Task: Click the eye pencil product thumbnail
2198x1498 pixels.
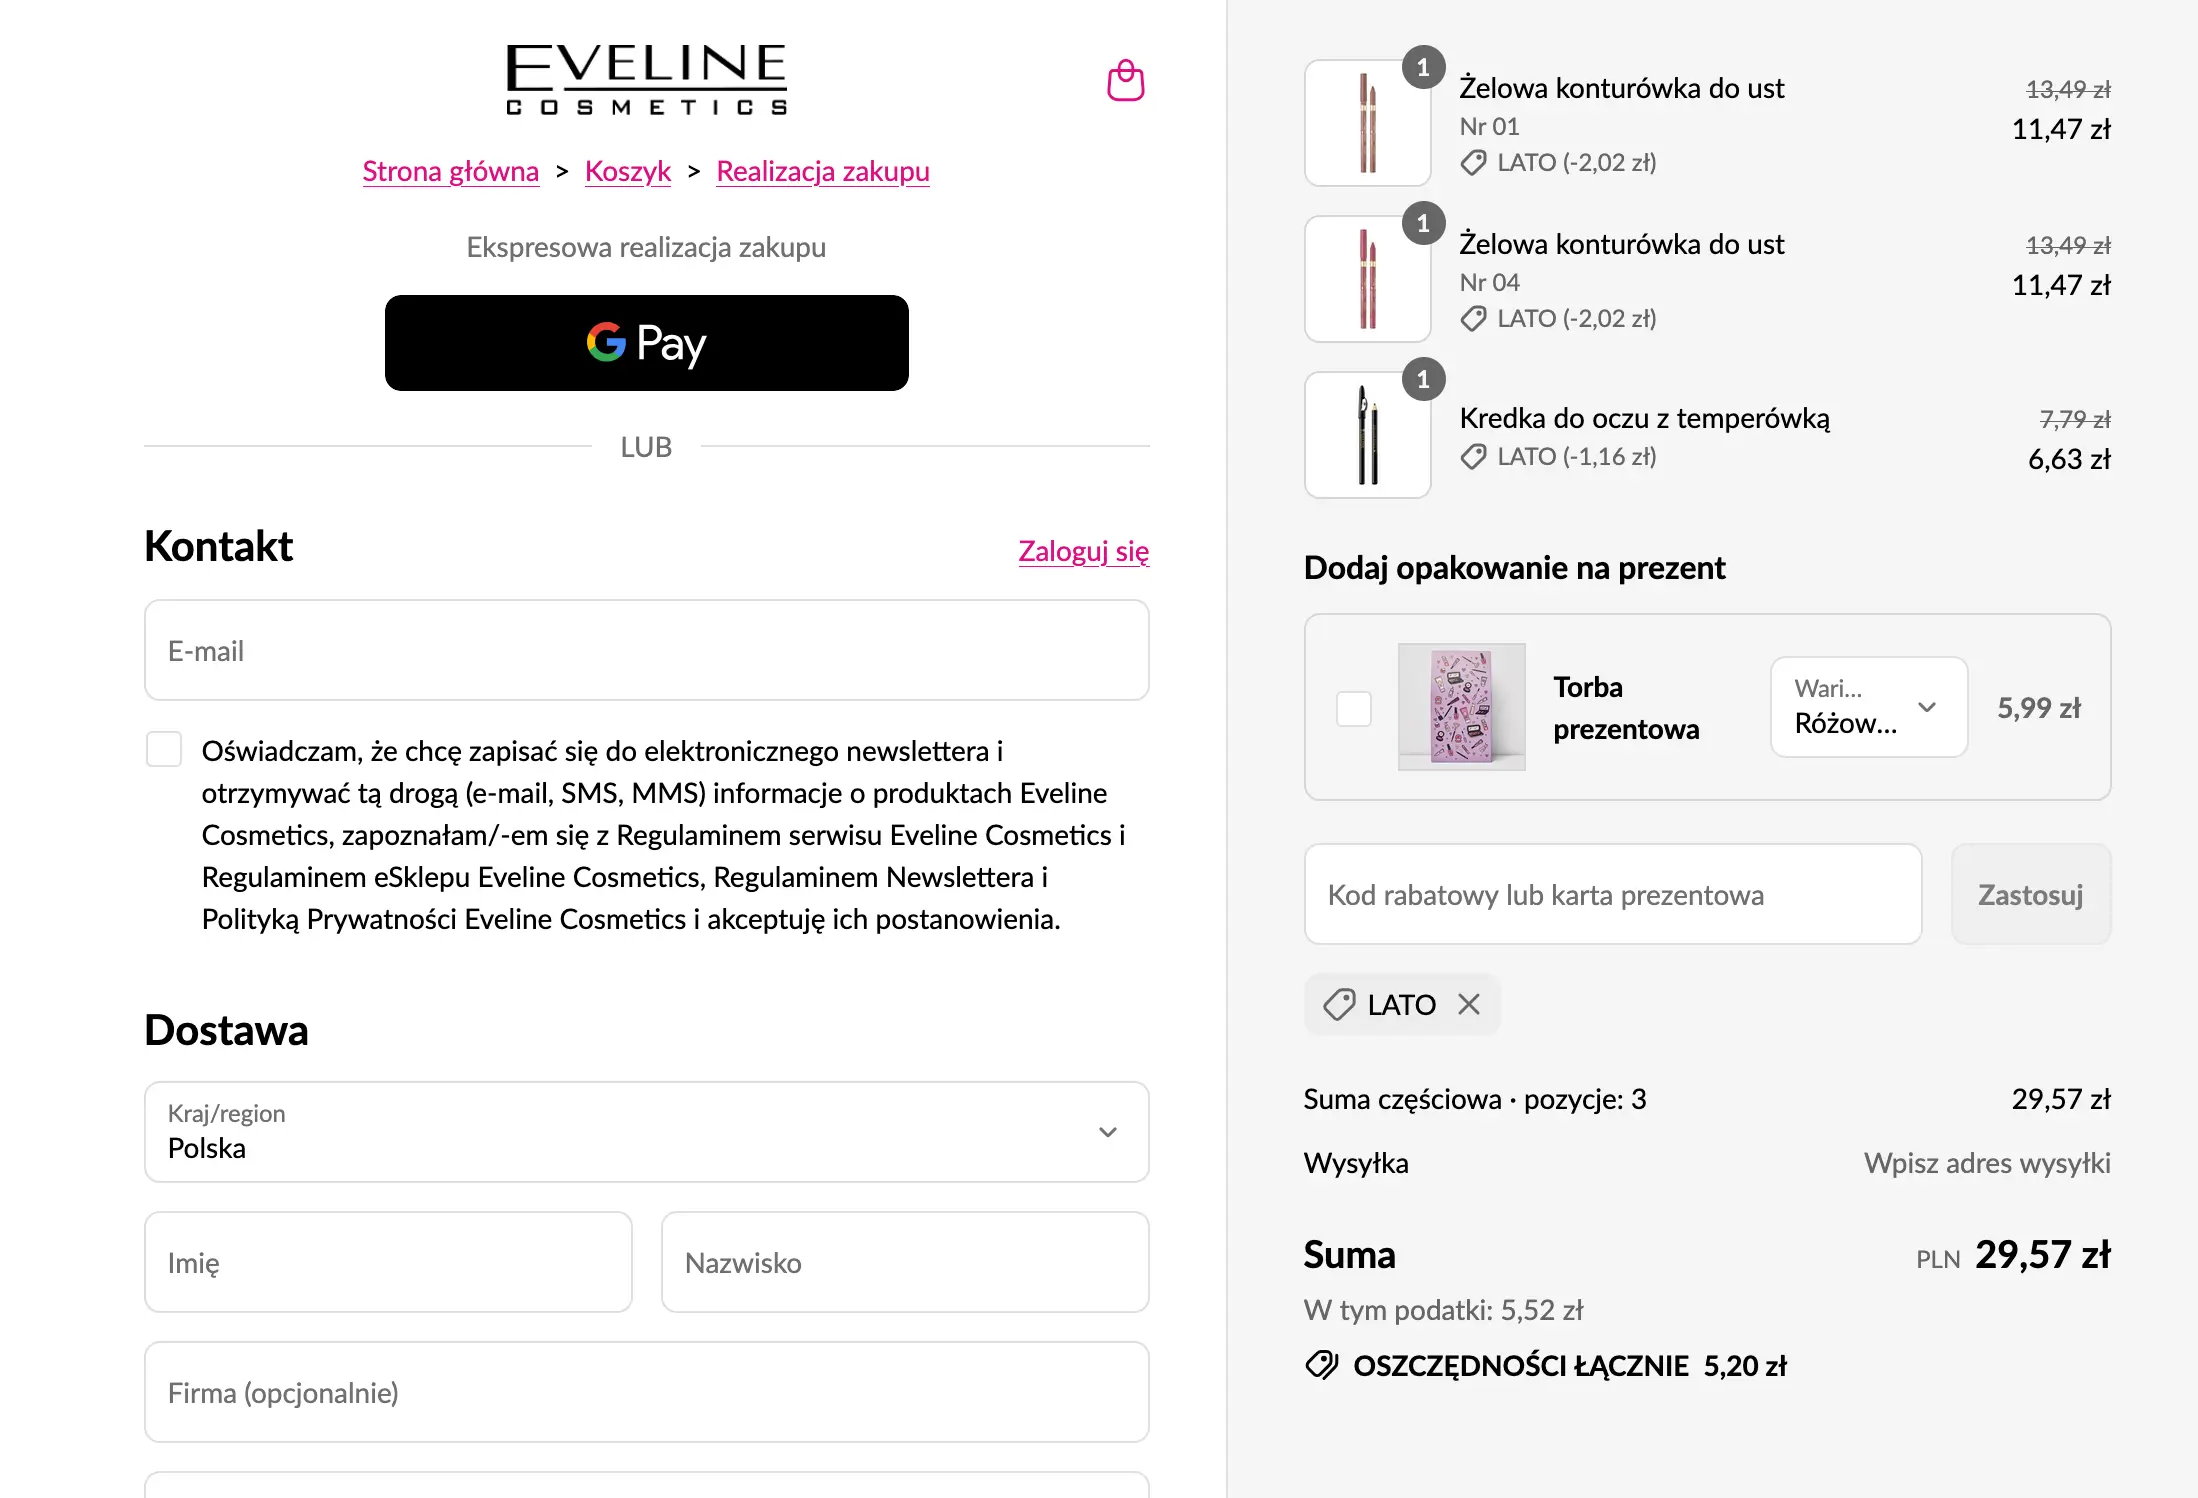Action: pyautogui.click(x=1367, y=435)
